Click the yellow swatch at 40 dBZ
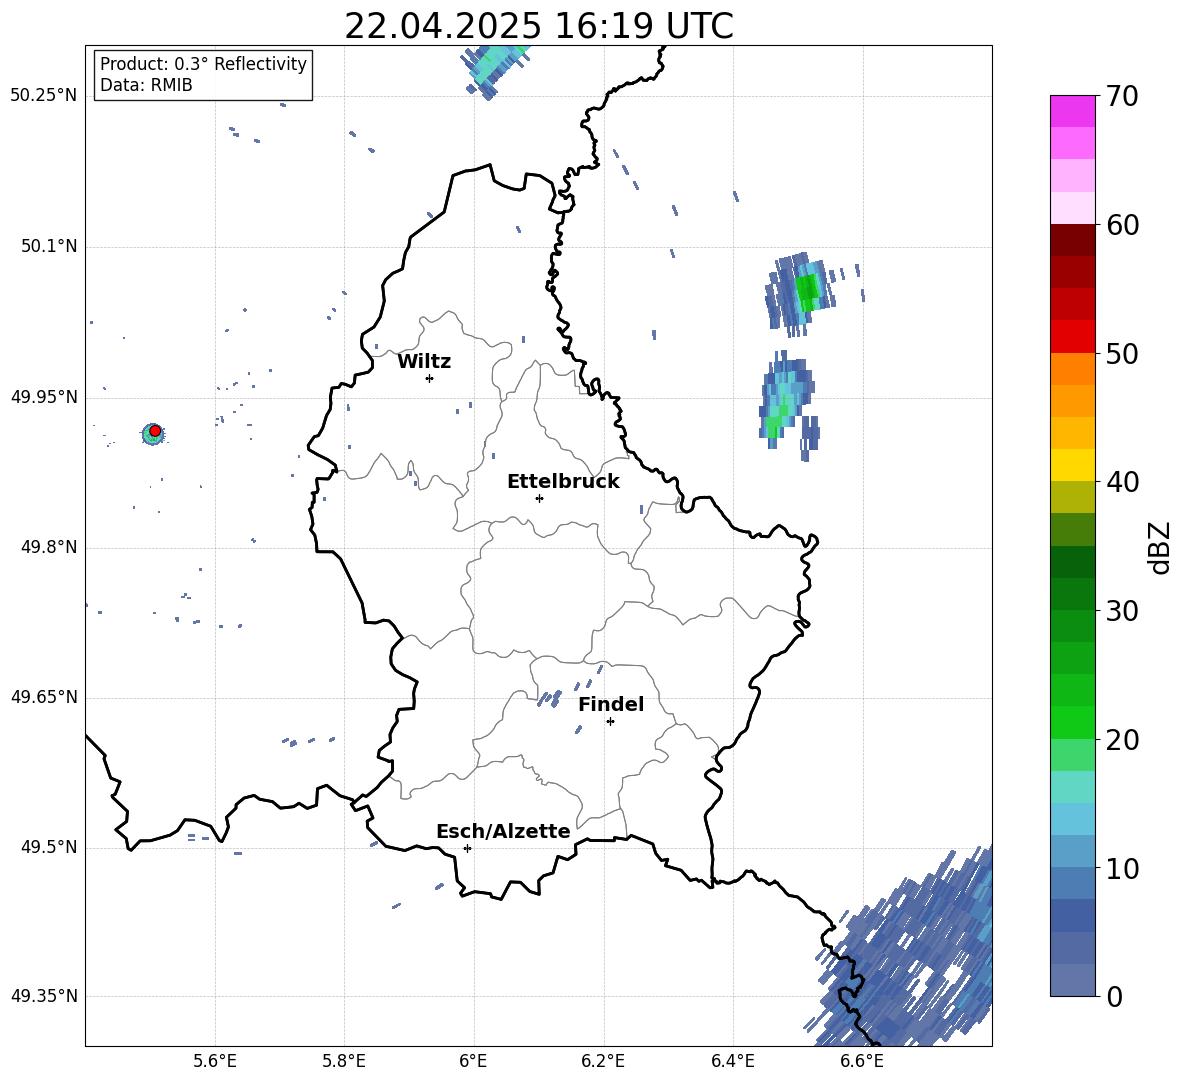1184x1081 pixels. 1072,465
